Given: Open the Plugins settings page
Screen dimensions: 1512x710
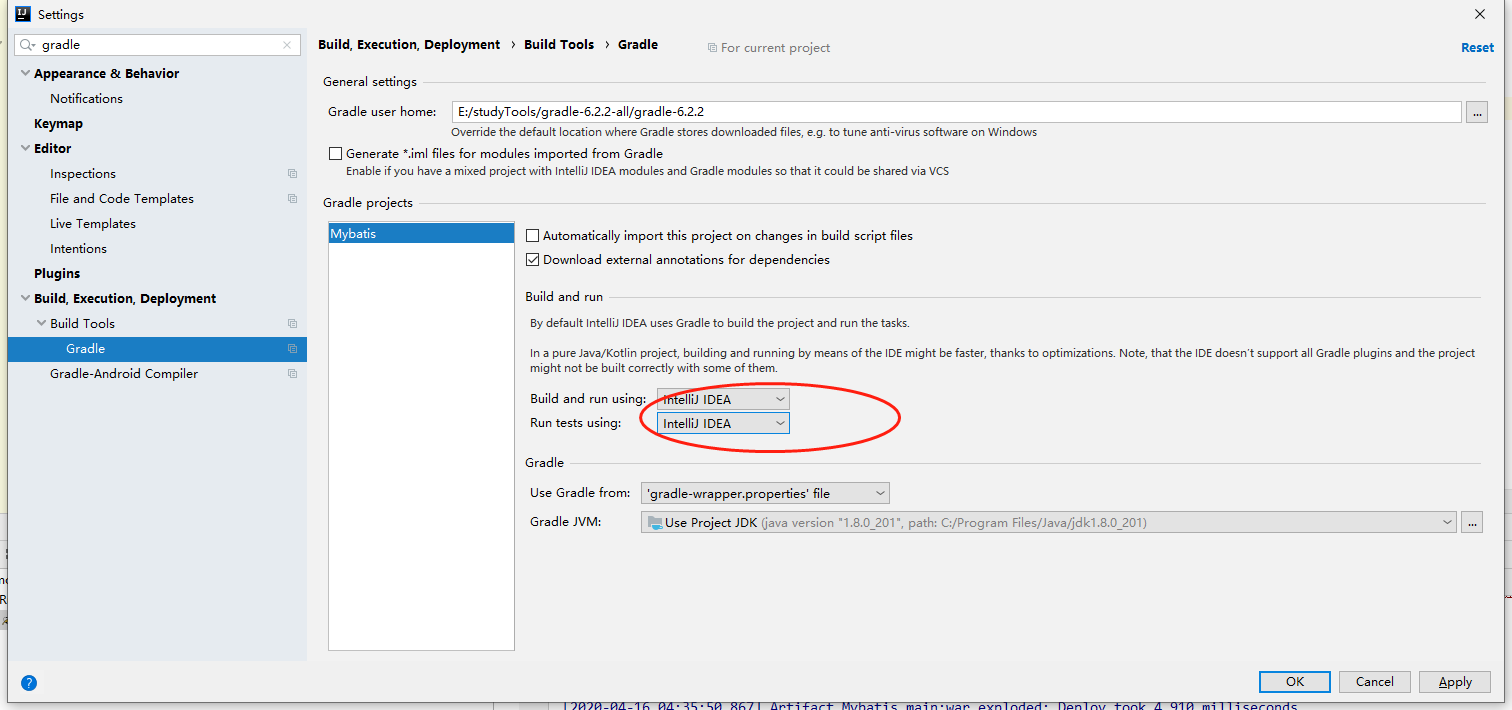Looking at the screenshot, I should (x=57, y=274).
